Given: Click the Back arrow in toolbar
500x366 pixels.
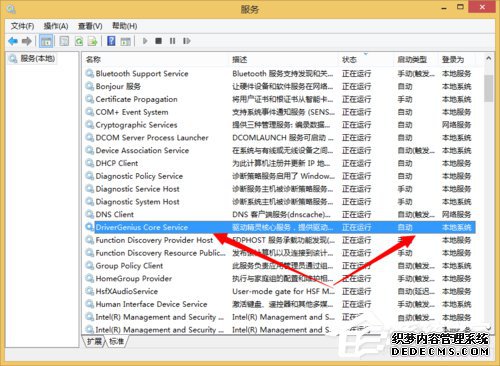Looking at the screenshot, I should click(x=13, y=41).
